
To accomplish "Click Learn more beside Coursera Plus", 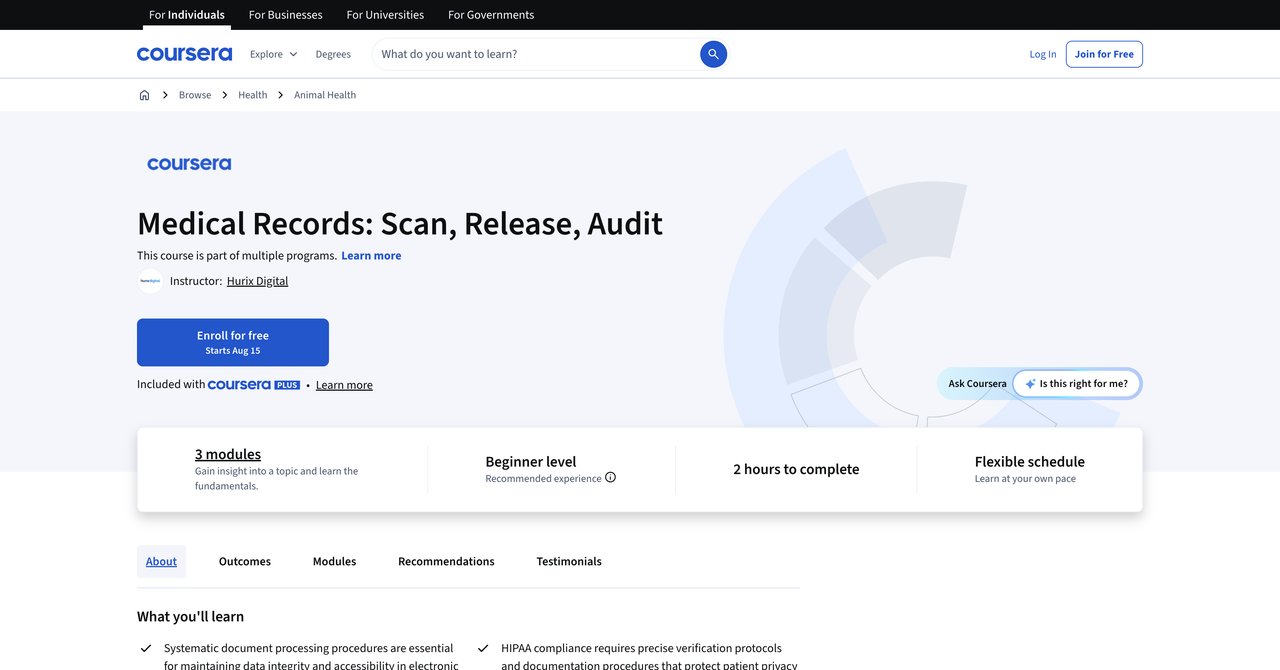I will tap(344, 385).
